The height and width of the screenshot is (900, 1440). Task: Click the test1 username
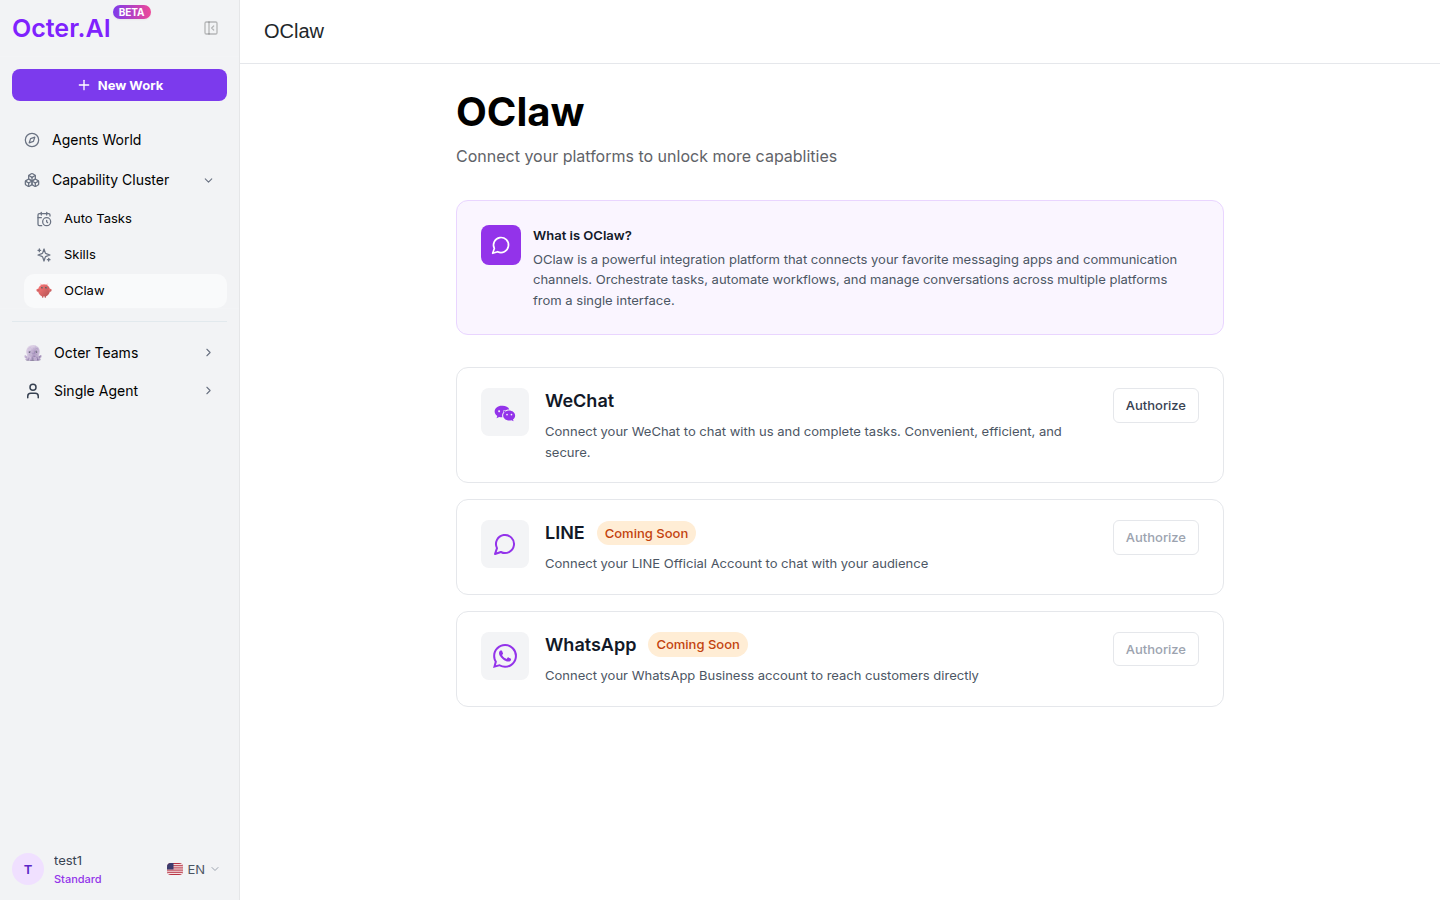(68, 860)
